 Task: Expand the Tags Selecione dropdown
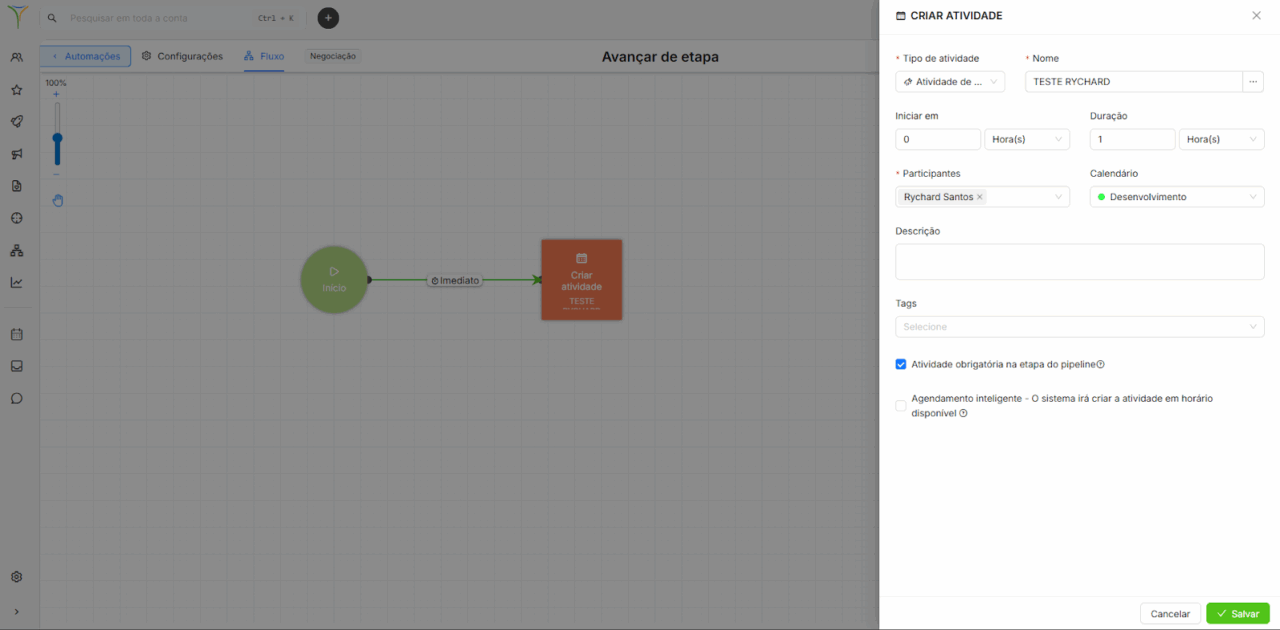[x=1079, y=327]
